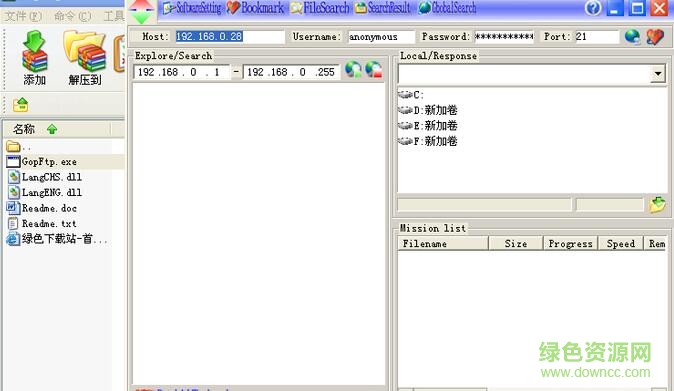Click the up-folder icon in the archive window
674x391 pixels.
click(20, 104)
